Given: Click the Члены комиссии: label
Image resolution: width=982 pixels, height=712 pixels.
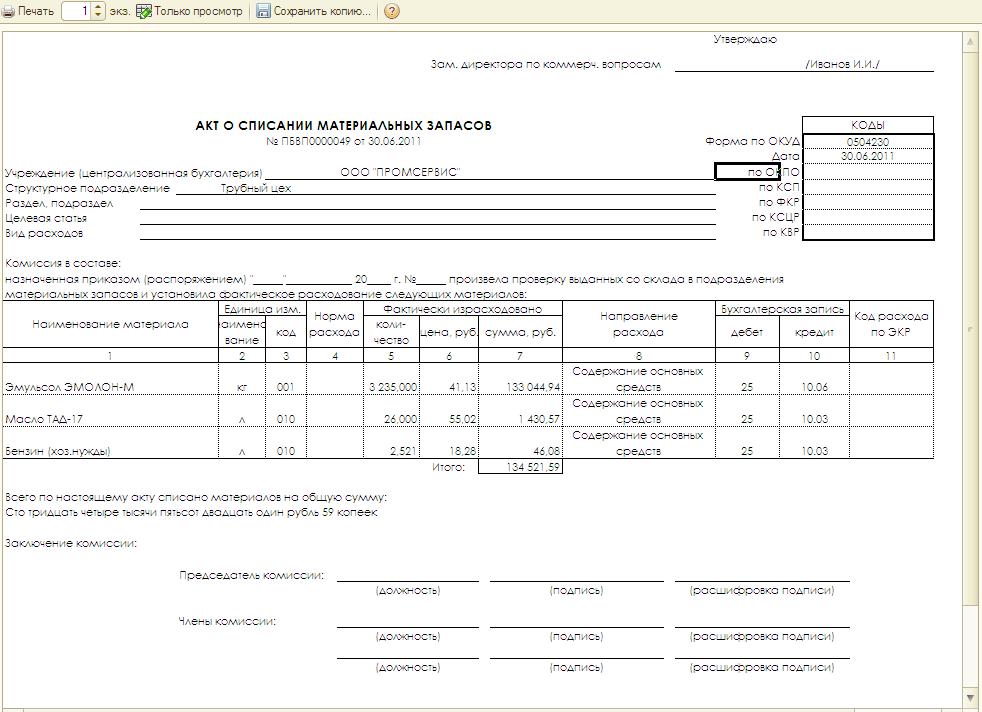Looking at the screenshot, I should [227, 621].
